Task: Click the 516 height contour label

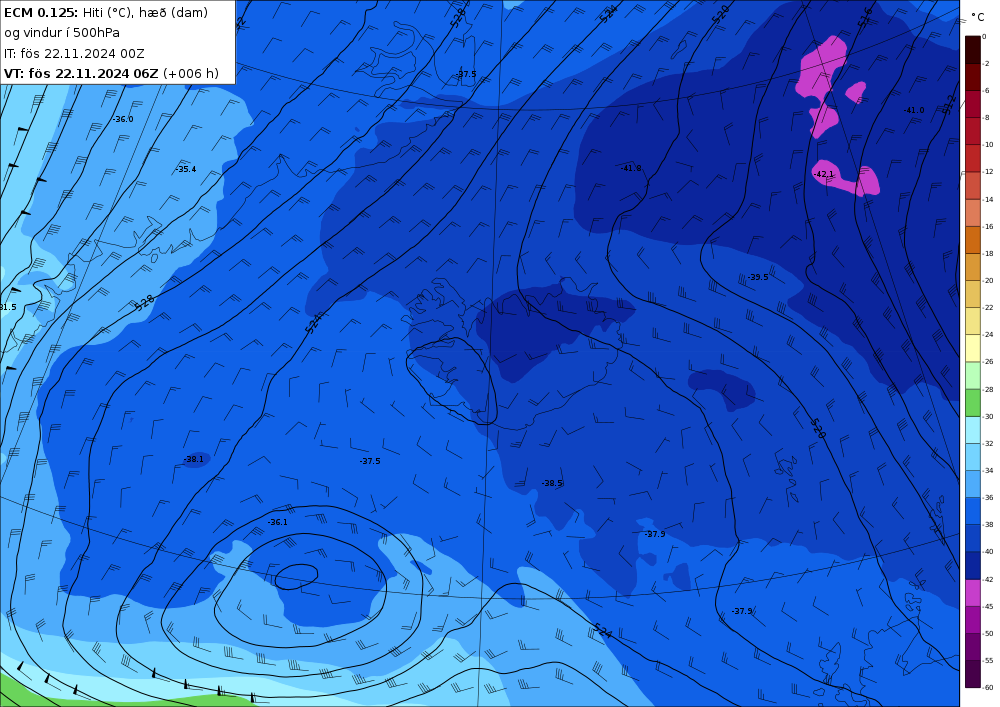Action: 865,18
